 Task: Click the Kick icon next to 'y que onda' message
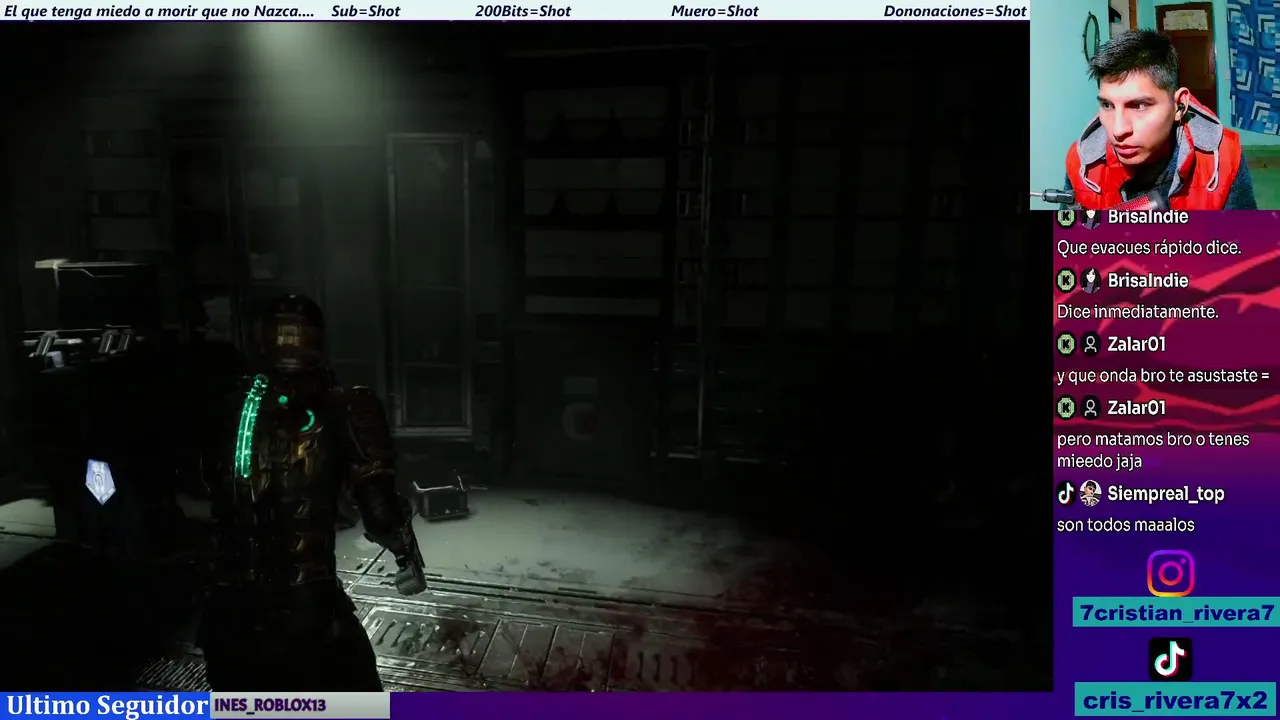pos(1066,344)
